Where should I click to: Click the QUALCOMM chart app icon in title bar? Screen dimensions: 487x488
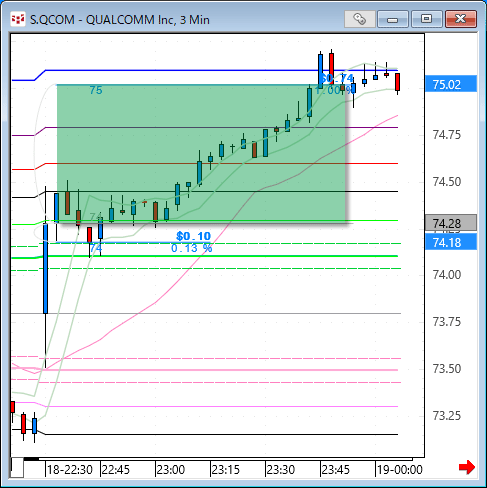17,19
